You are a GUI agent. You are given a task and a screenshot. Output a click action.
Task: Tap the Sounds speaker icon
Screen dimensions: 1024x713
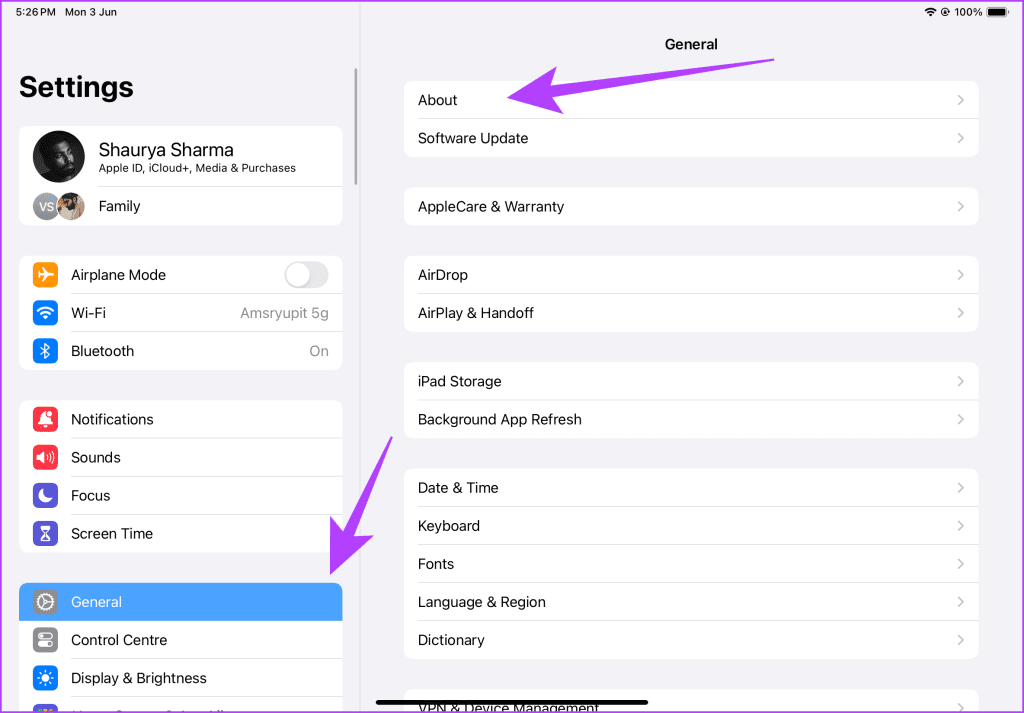[x=45, y=457]
